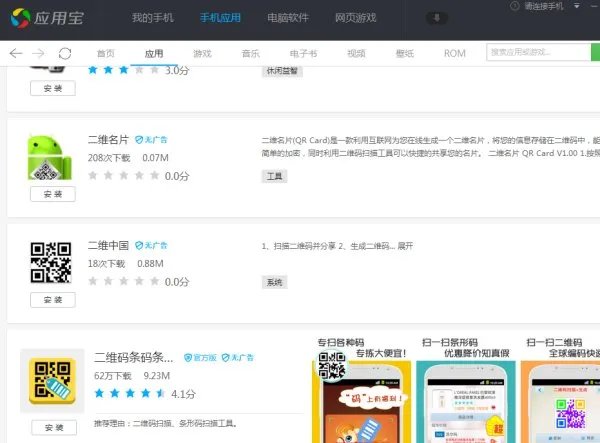Image resolution: width=600 pixels, height=443 pixels.
Task: Click the 208次下载 text
Action: [x=109, y=158]
